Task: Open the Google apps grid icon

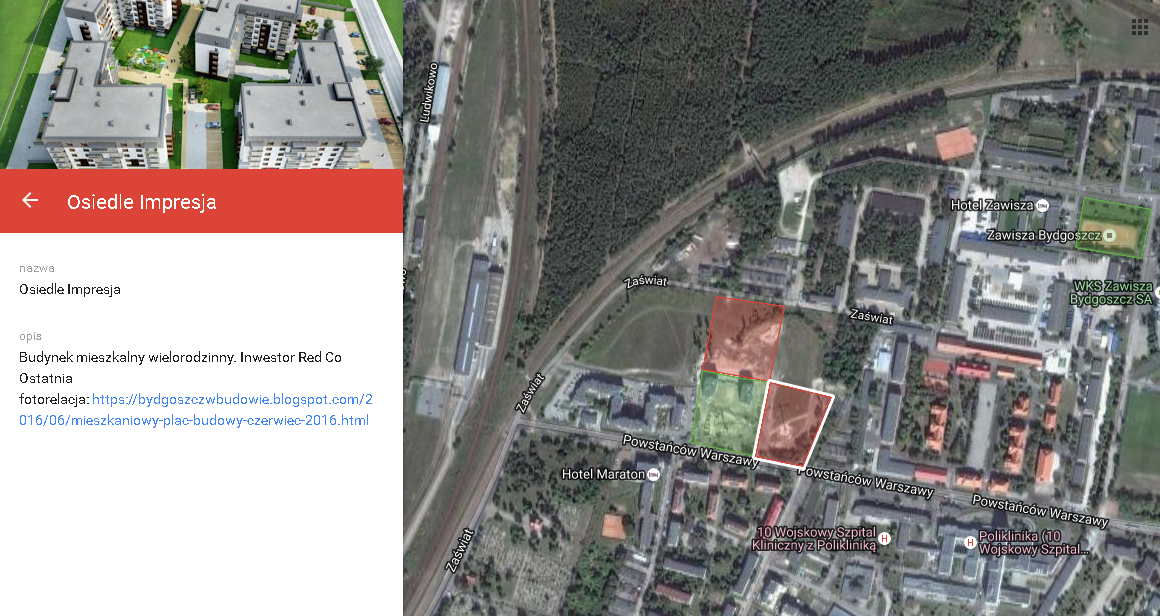Action: [x=1139, y=27]
